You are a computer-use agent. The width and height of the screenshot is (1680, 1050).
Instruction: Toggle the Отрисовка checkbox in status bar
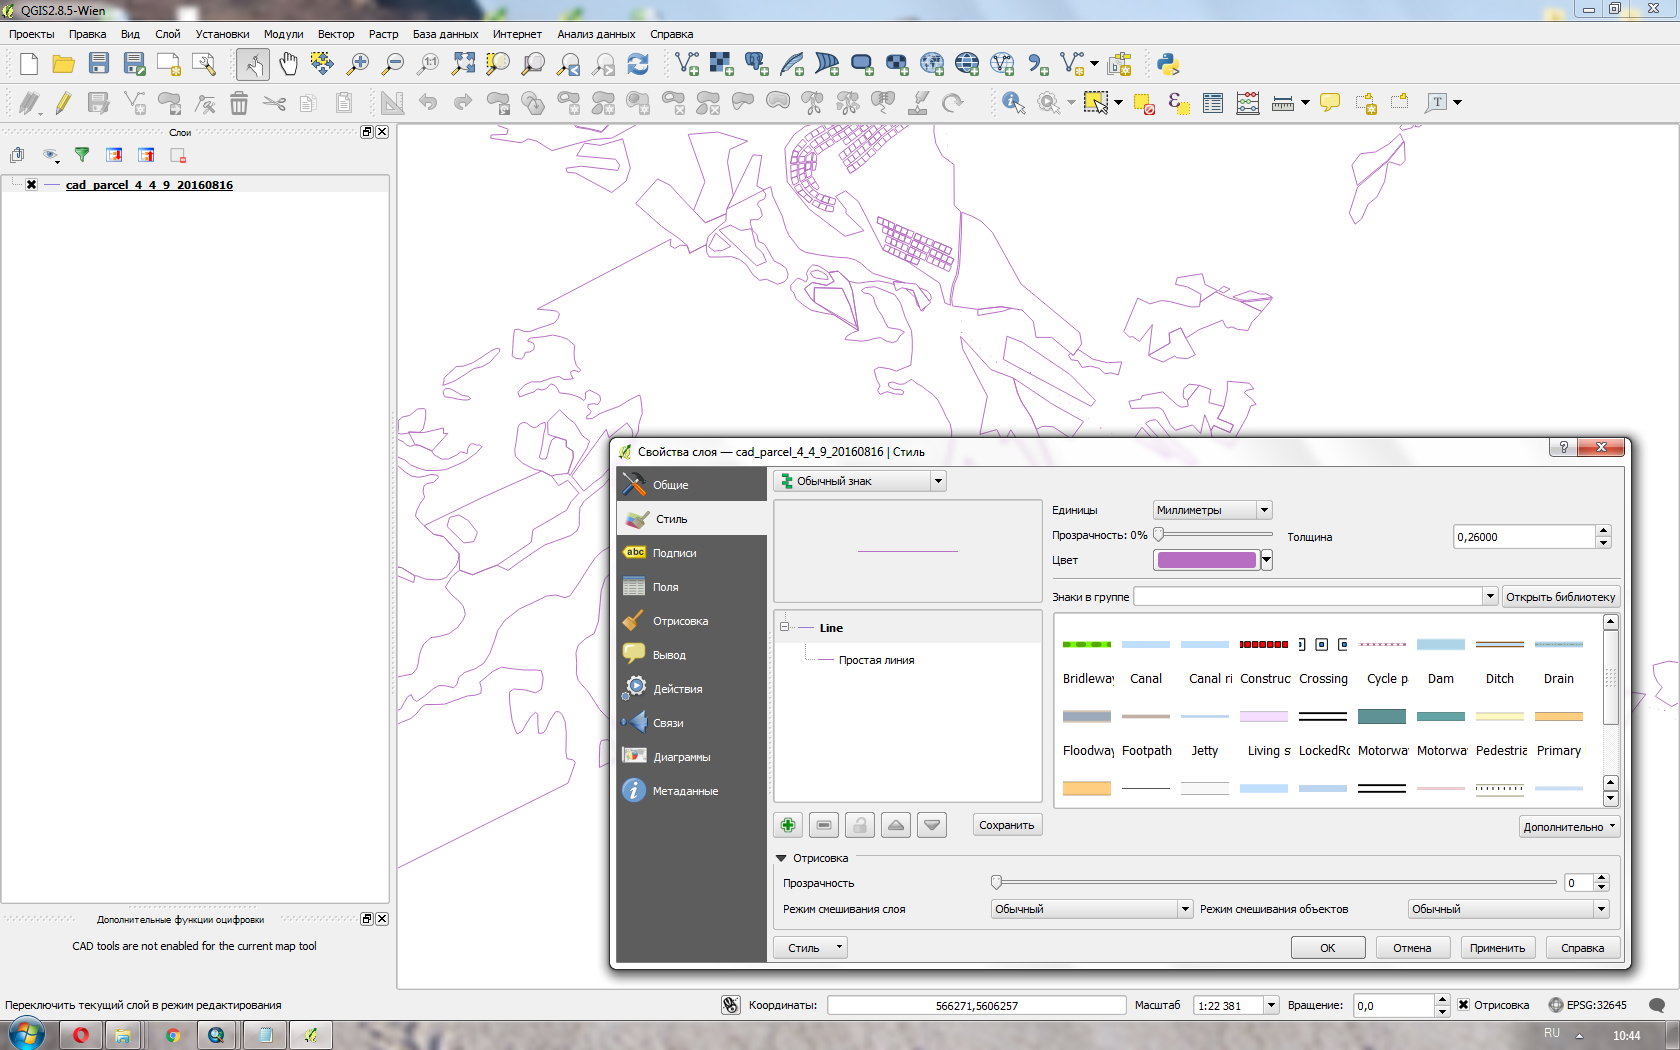pos(1463,1005)
